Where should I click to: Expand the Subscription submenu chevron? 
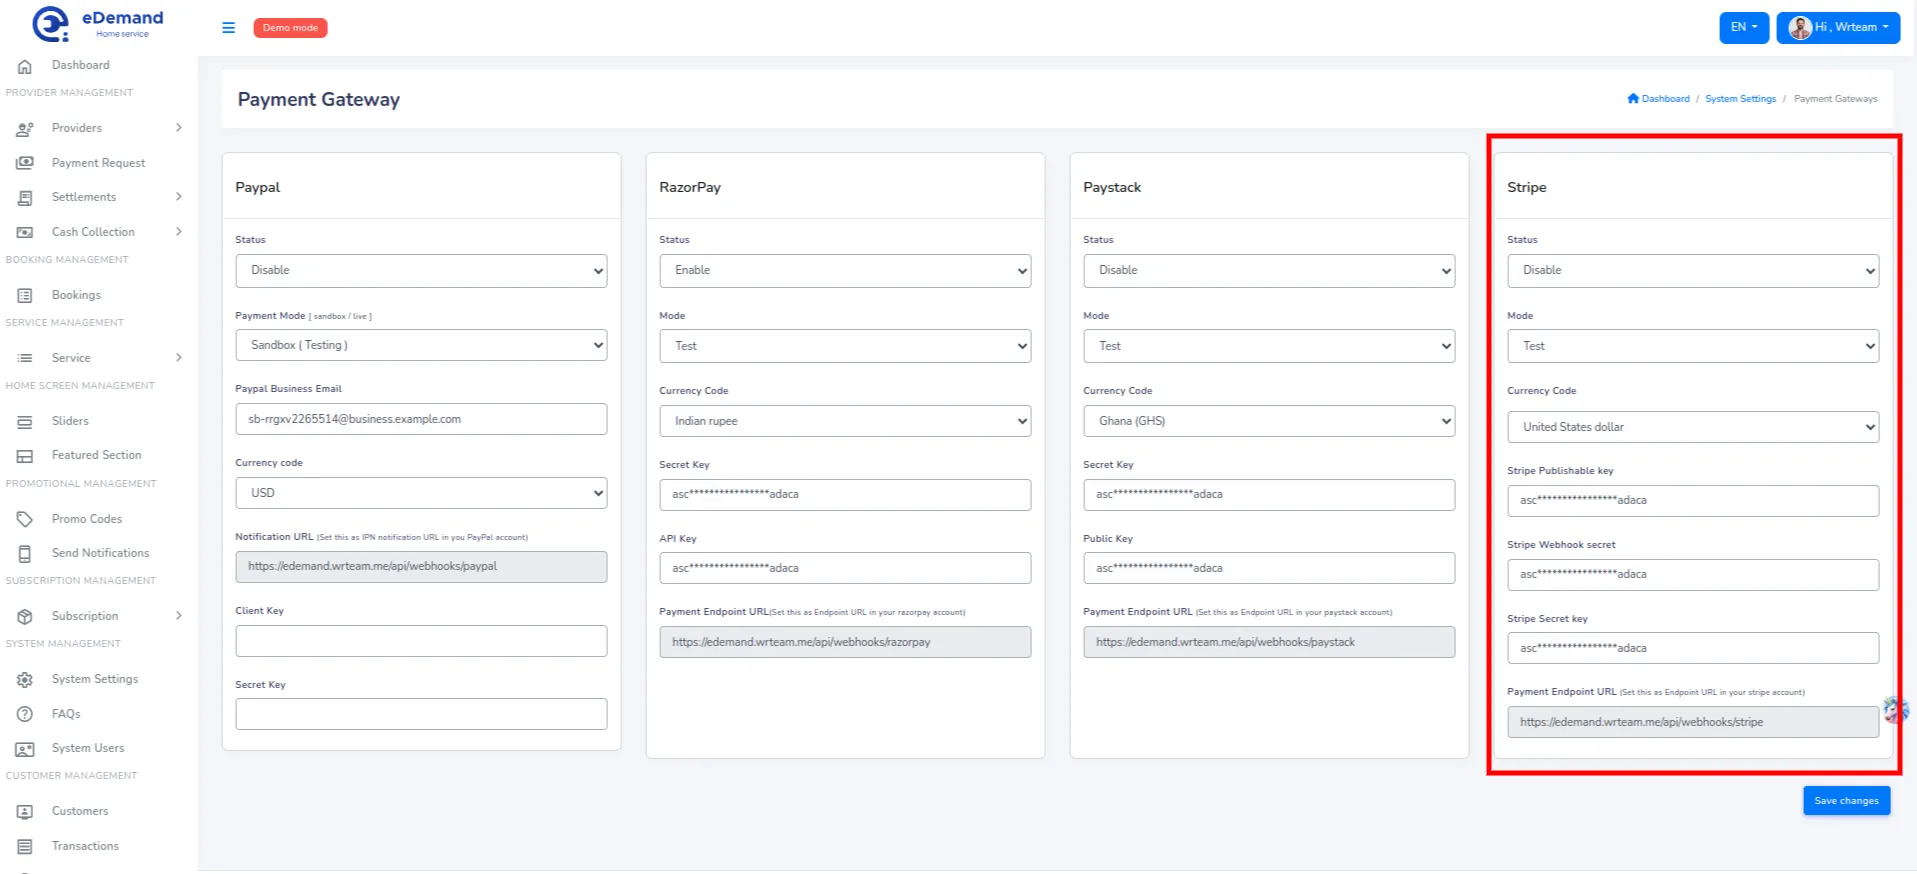pos(179,616)
